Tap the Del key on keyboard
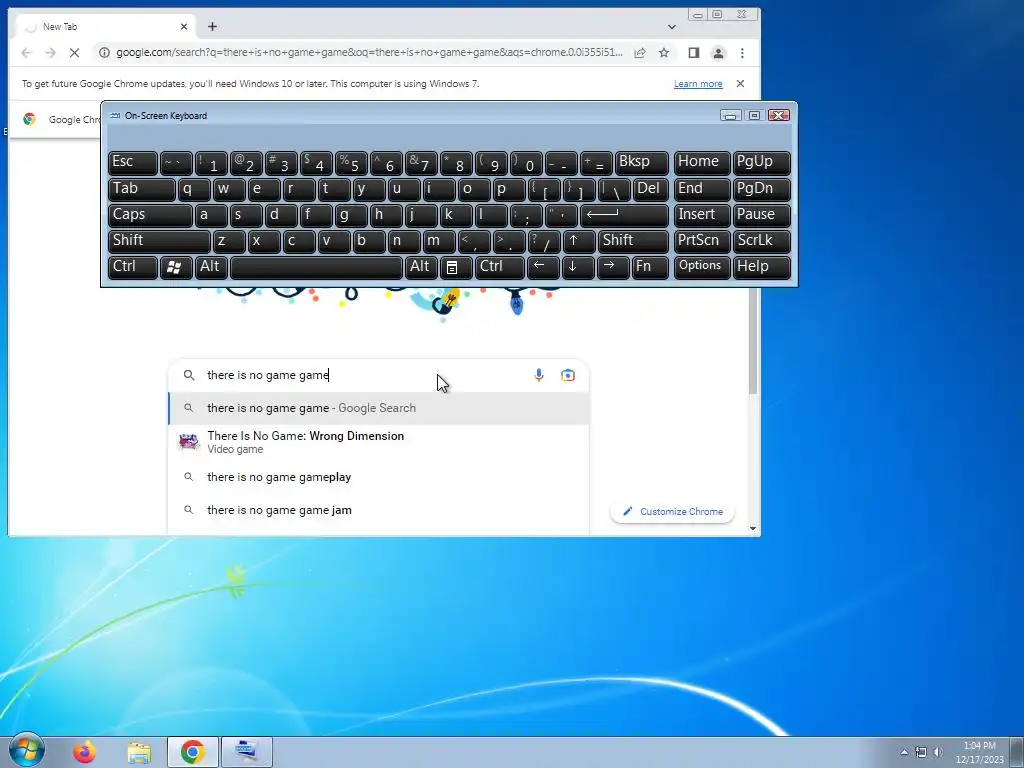 tap(650, 189)
